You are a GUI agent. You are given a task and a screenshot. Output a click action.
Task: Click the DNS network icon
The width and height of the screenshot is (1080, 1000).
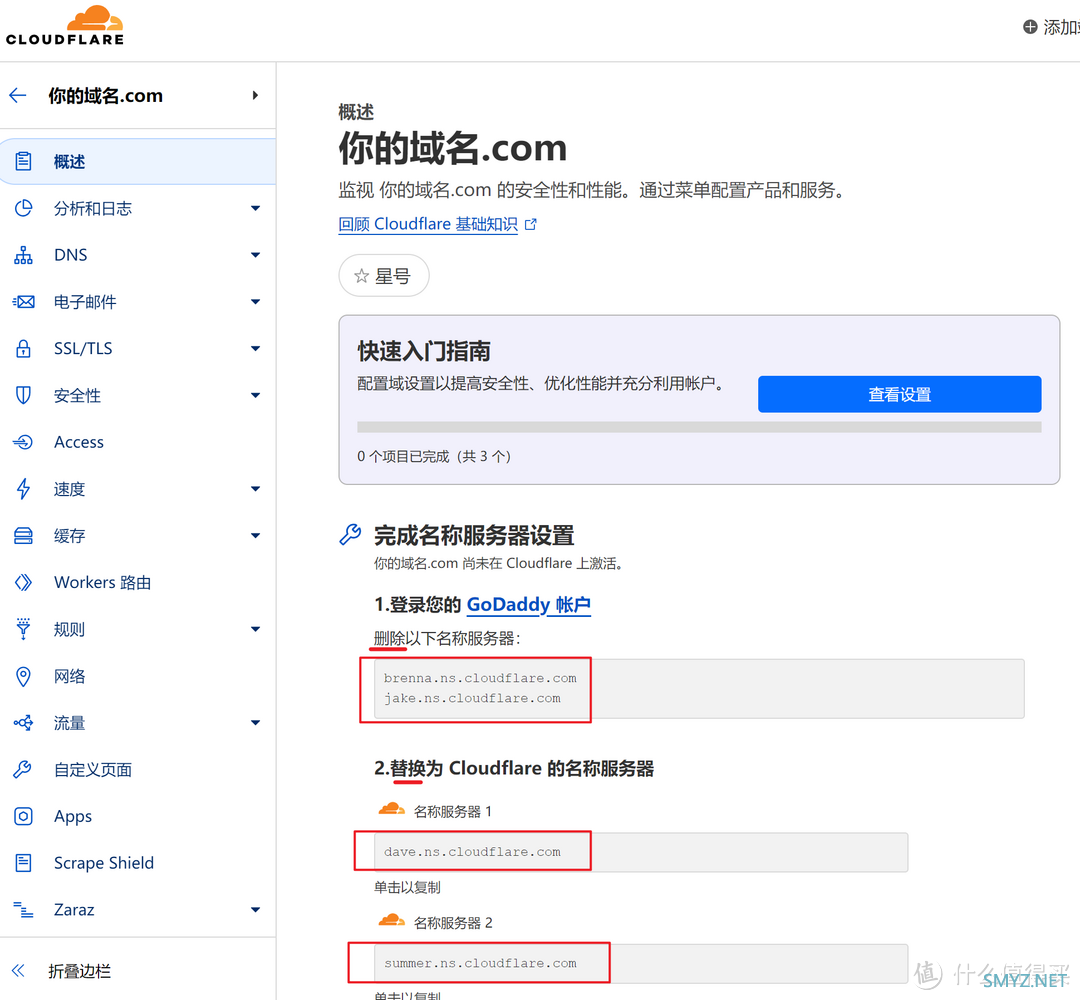(x=23, y=255)
